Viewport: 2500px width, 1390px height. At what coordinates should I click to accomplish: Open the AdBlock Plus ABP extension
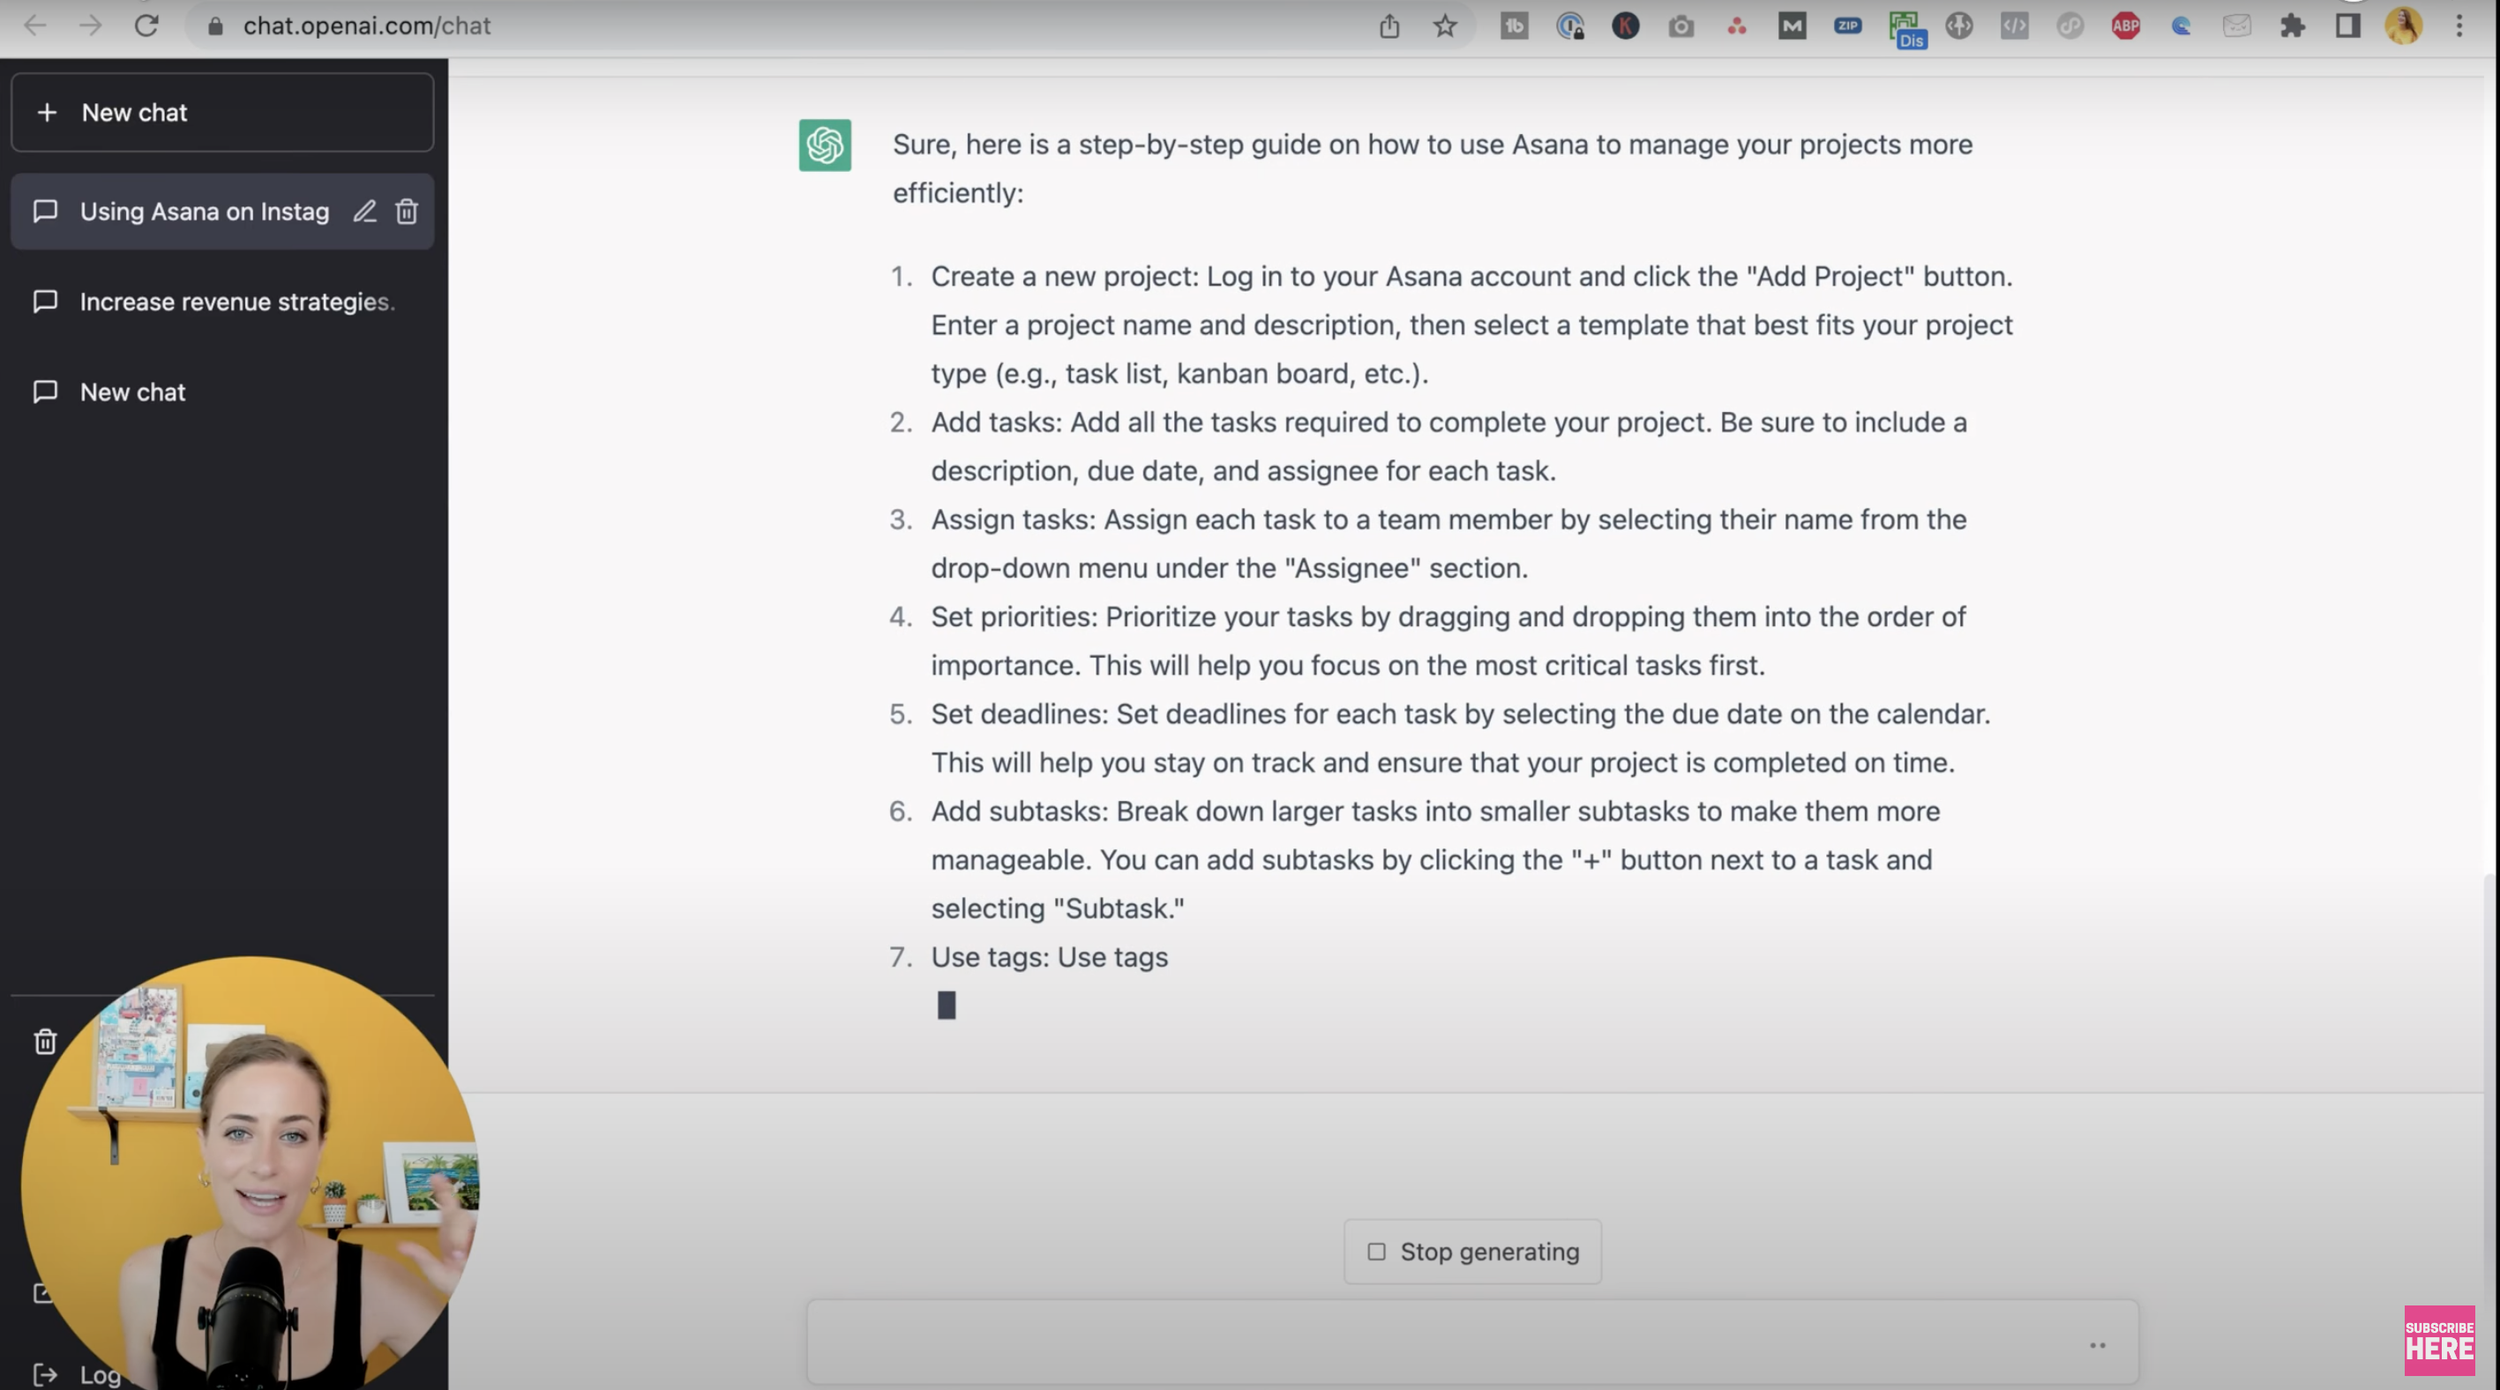(x=2126, y=26)
